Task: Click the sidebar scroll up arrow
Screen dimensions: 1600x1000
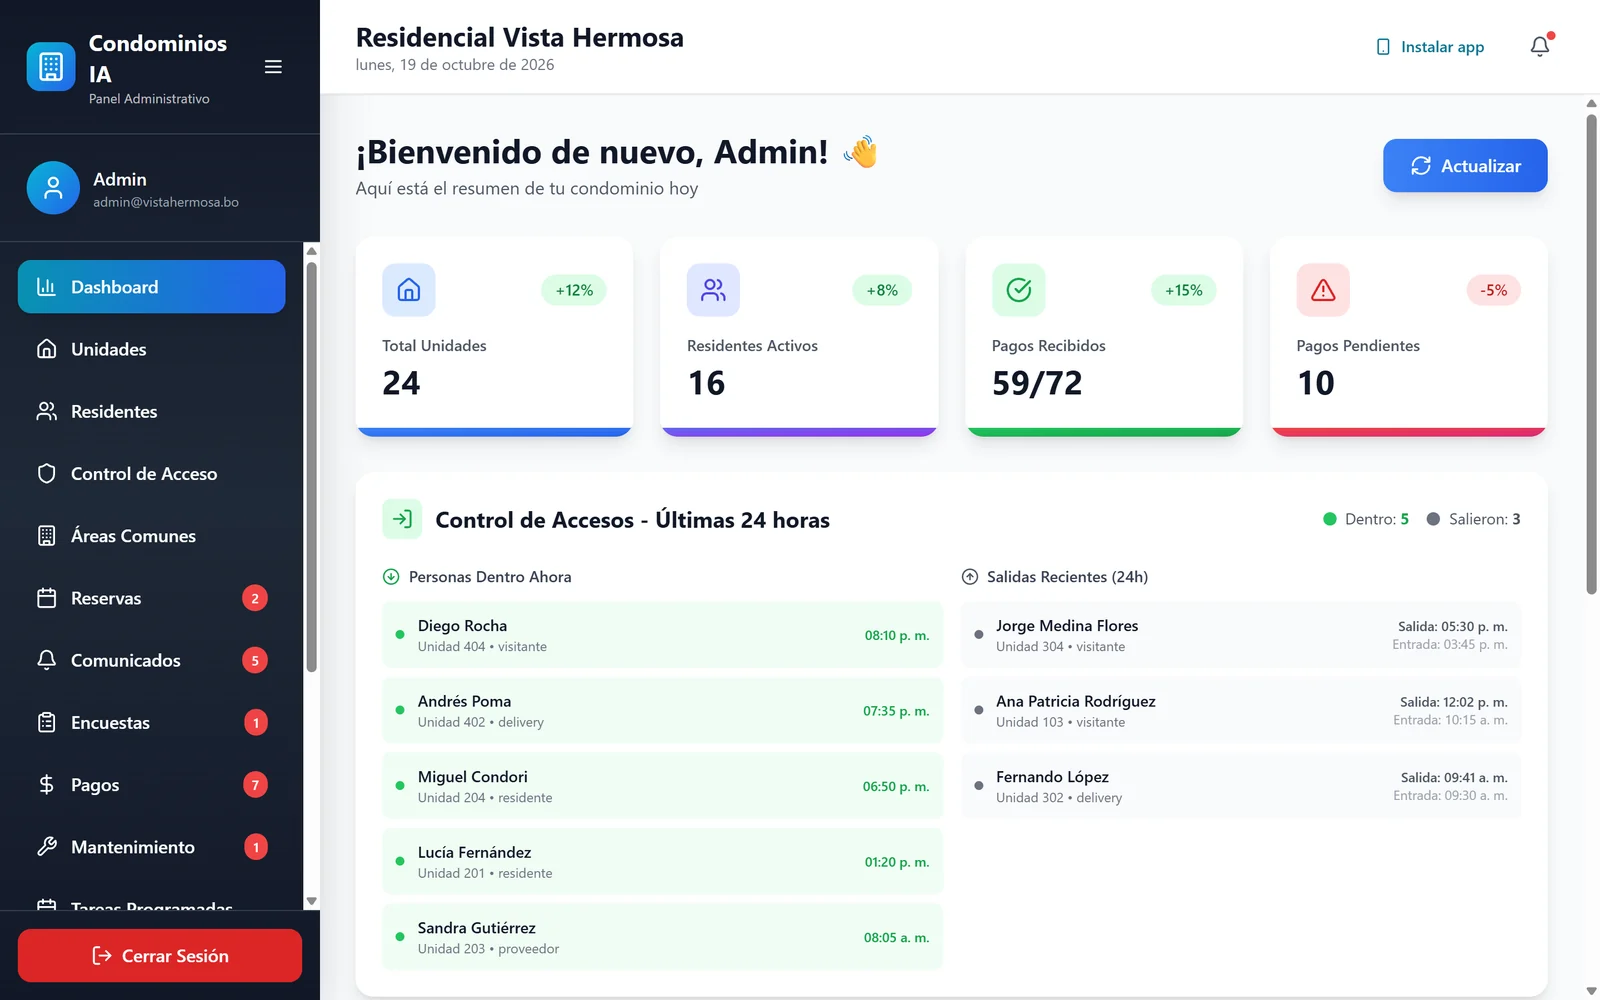Action: pyautogui.click(x=311, y=251)
